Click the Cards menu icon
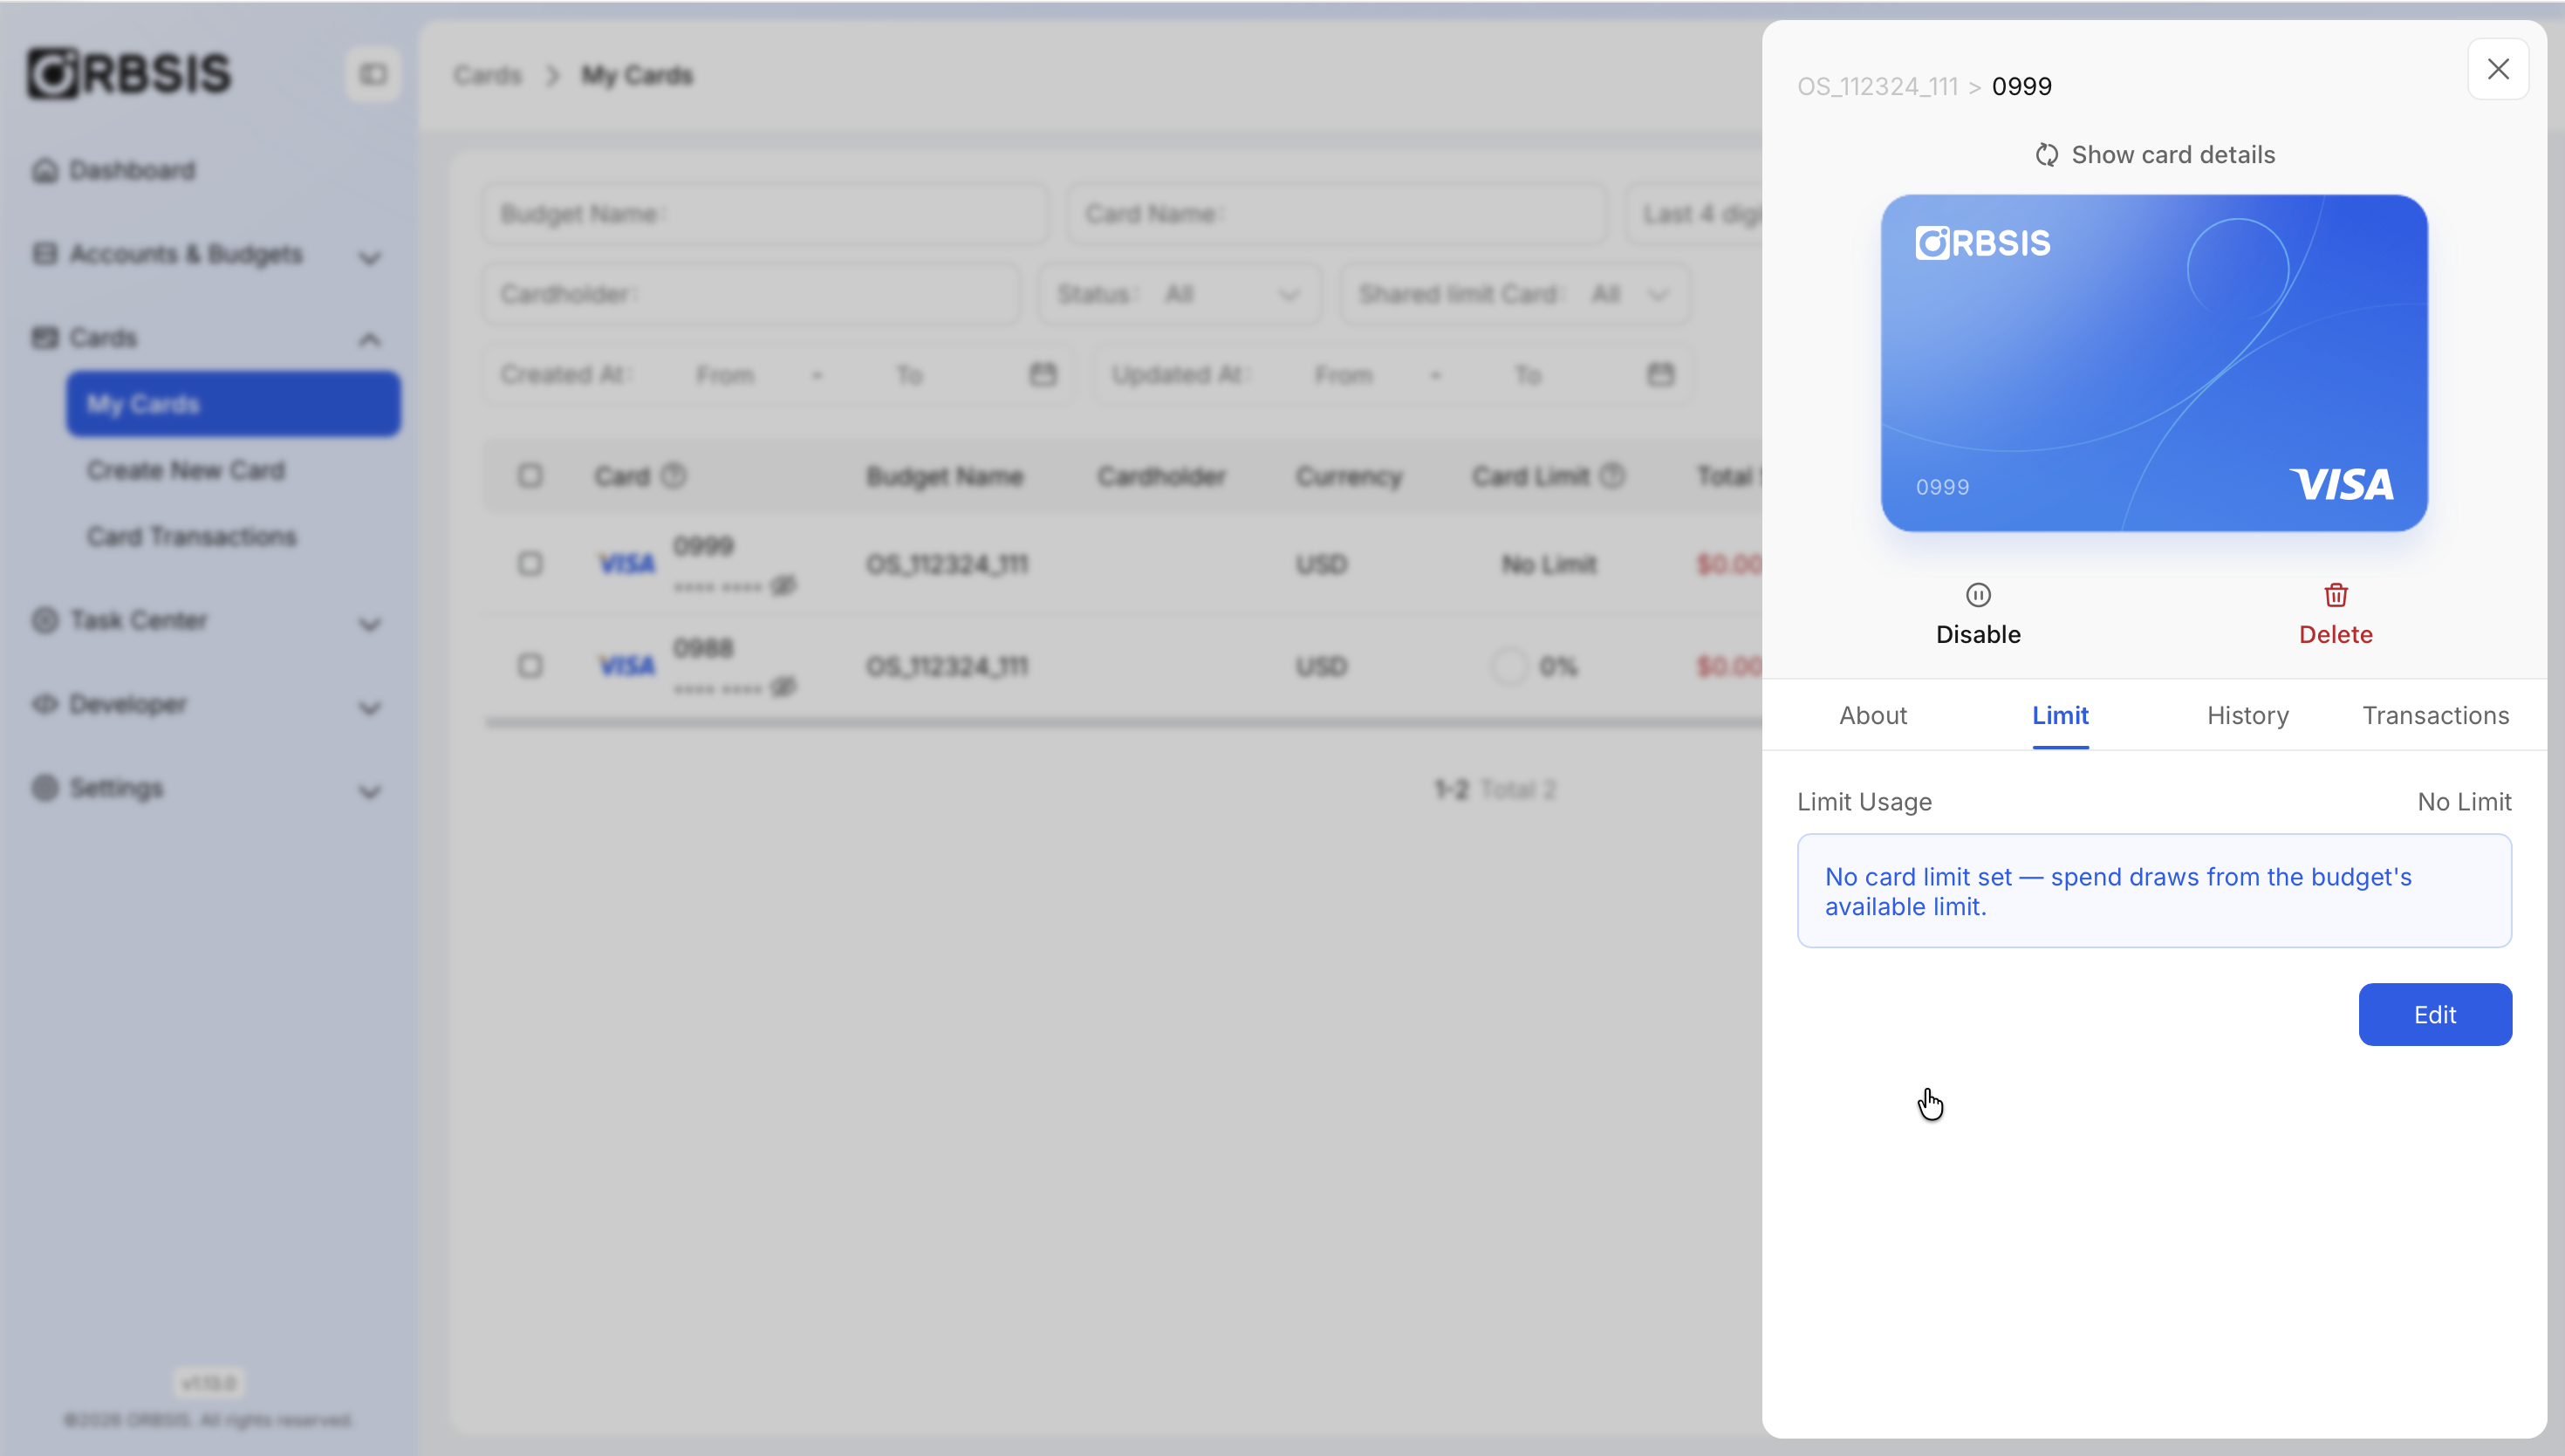The image size is (2565, 1456). coord(45,337)
